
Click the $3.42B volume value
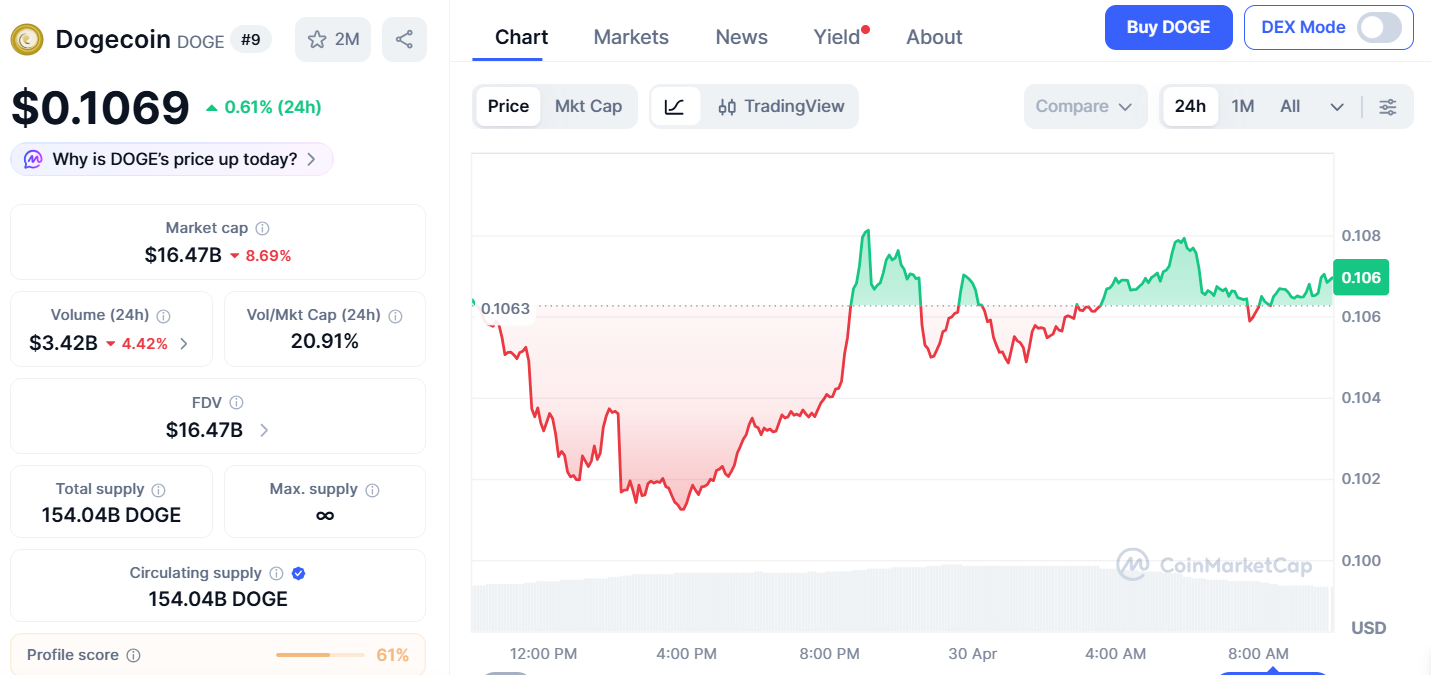[x=64, y=343]
